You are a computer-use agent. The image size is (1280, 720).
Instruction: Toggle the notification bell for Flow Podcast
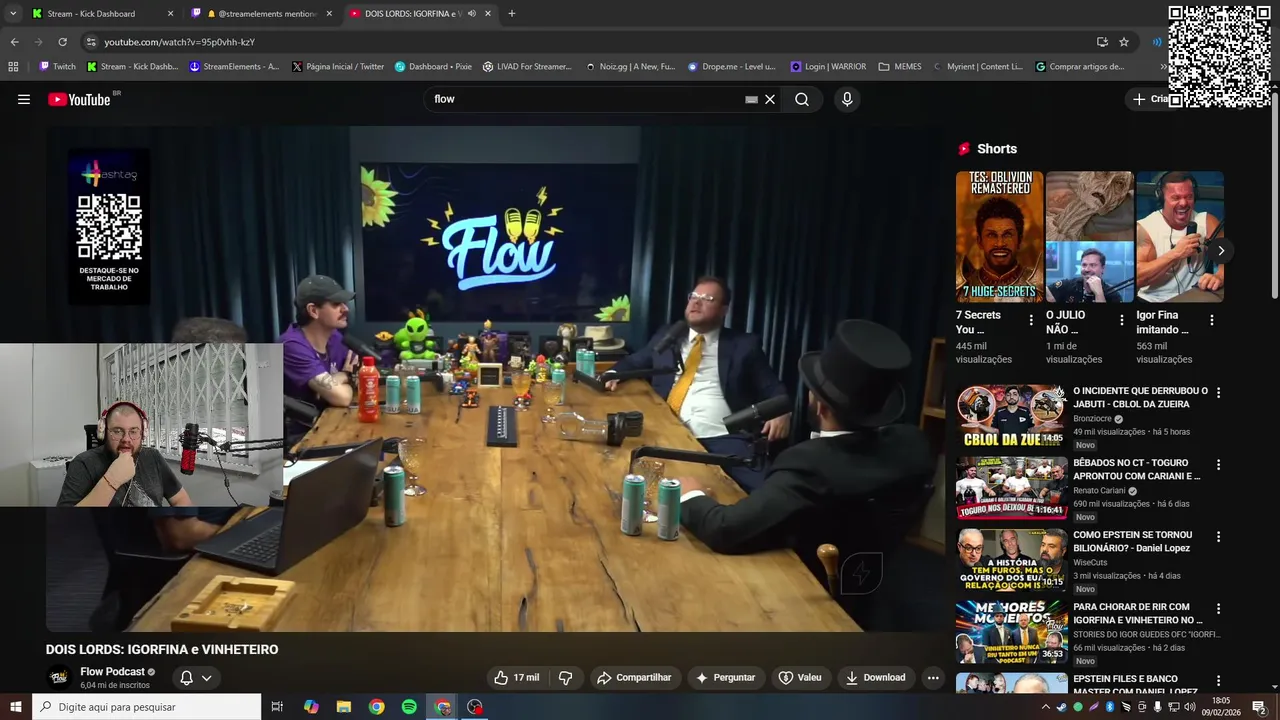click(x=186, y=677)
